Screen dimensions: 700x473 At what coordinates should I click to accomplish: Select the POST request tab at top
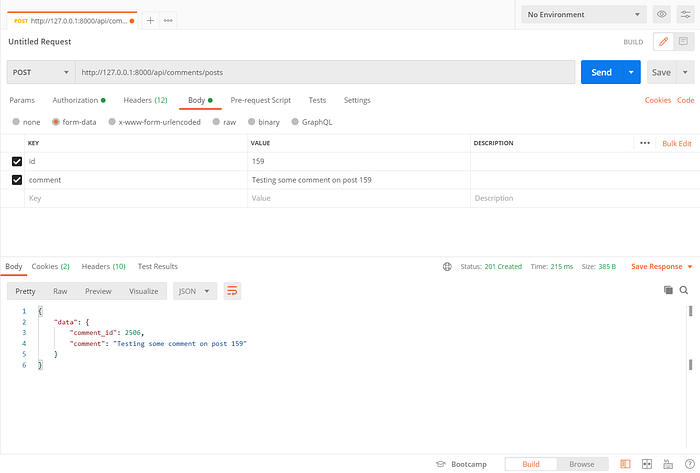coord(72,21)
